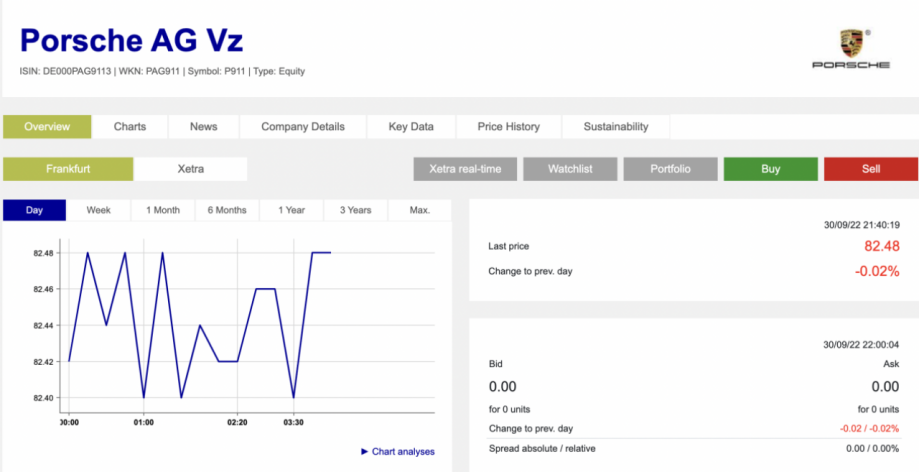The width and height of the screenshot is (919, 472).
Task: Click the timestamp 30/09/22 21:40:19
Action: [862, 225]
